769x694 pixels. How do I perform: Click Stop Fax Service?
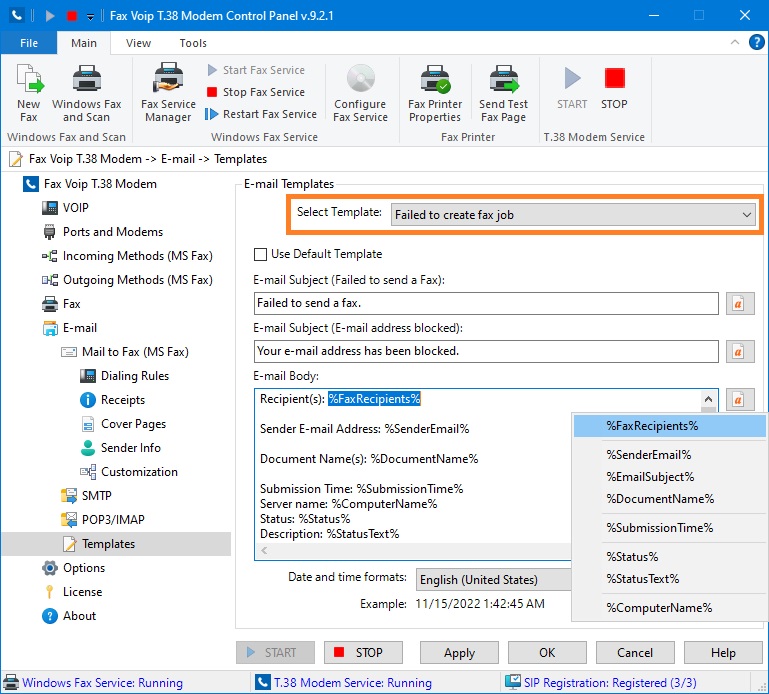point(256,92)
